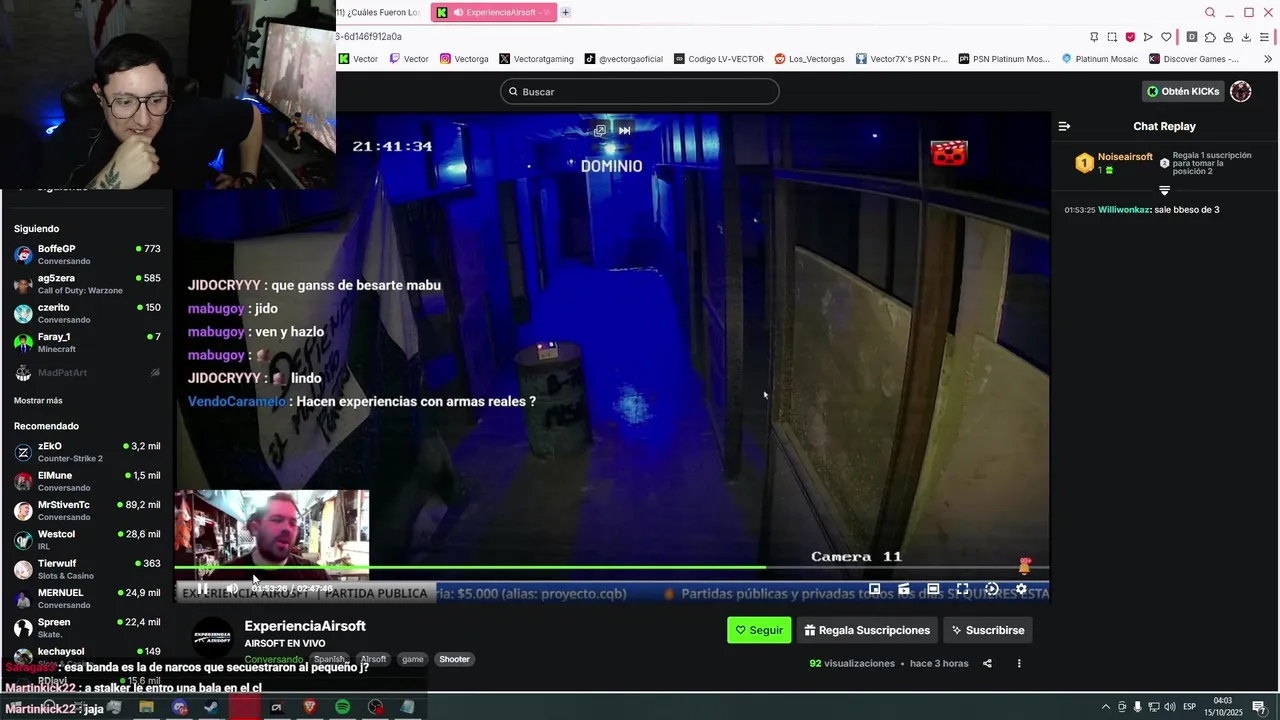This screenshot has width=1280, height=720.
Task: Share the video via share icon
Action: point(987,663)
